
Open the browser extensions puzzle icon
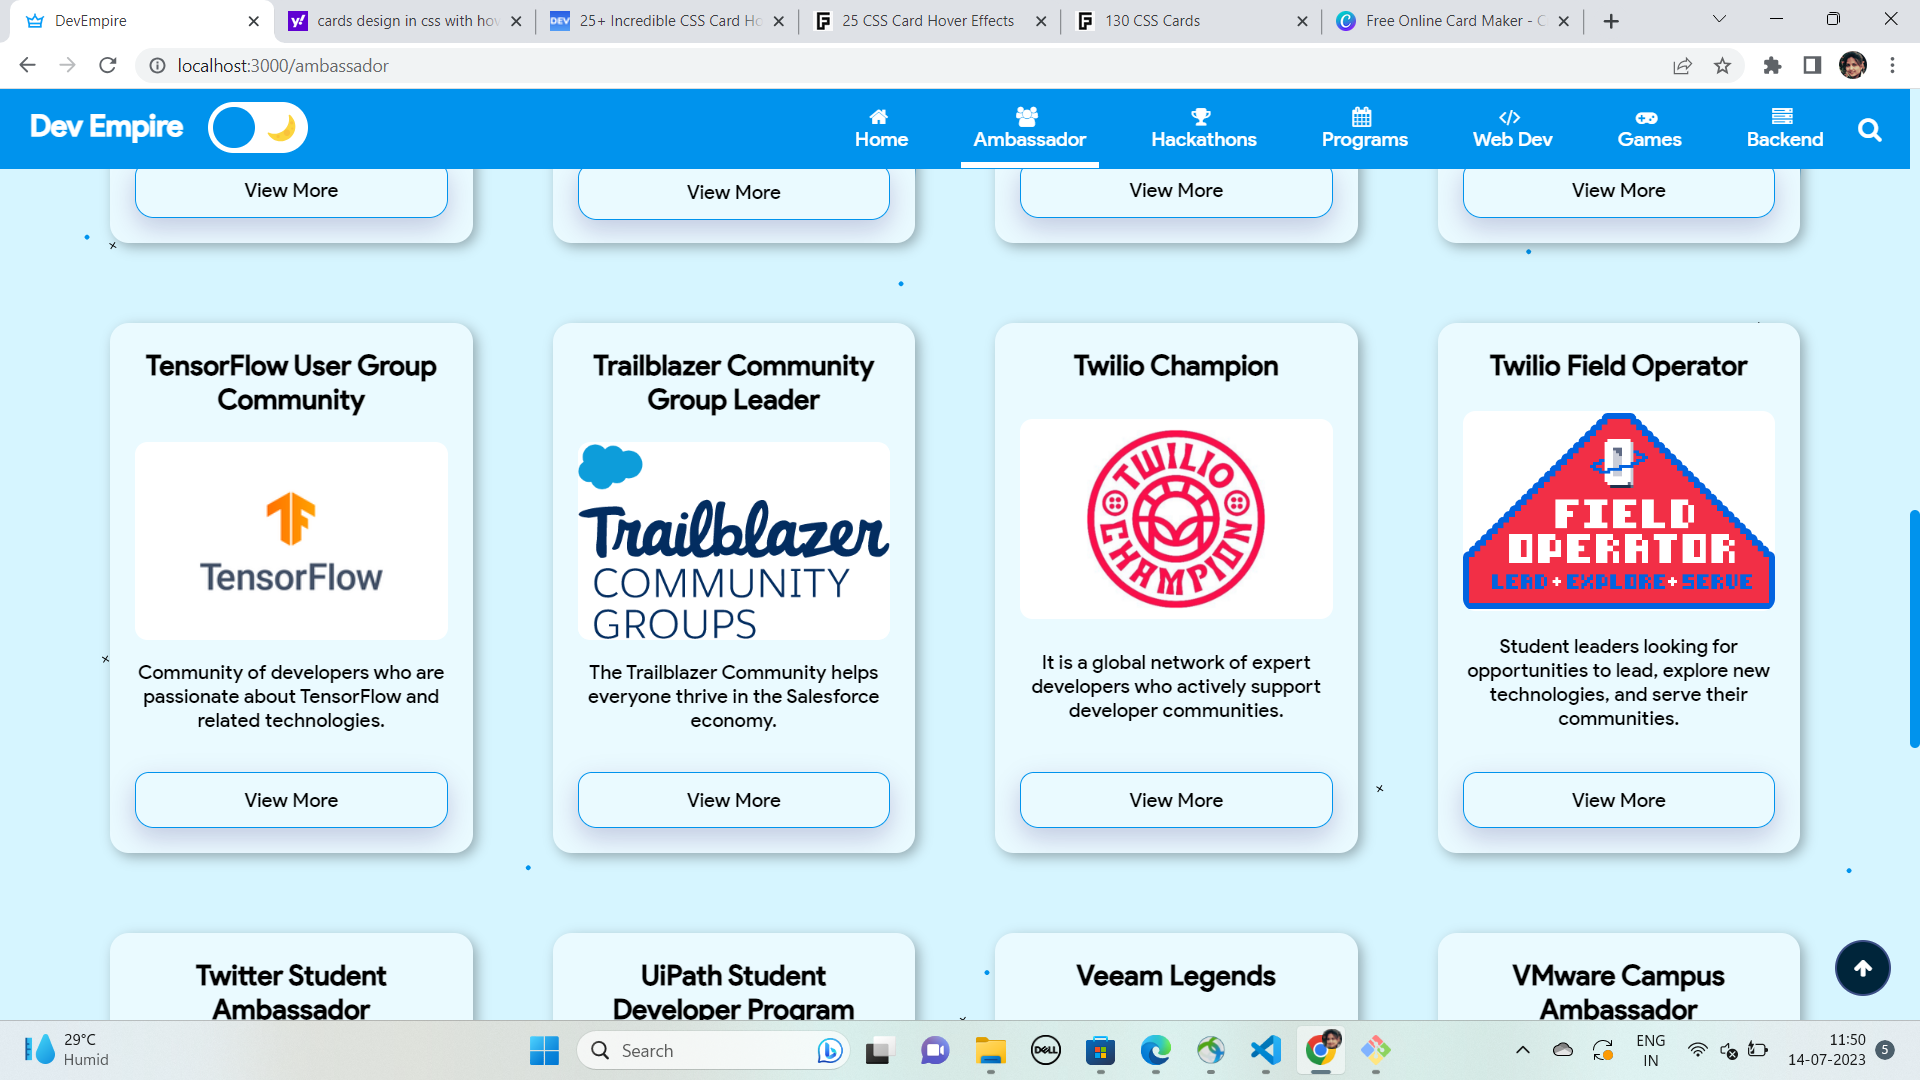(1772, 65)
